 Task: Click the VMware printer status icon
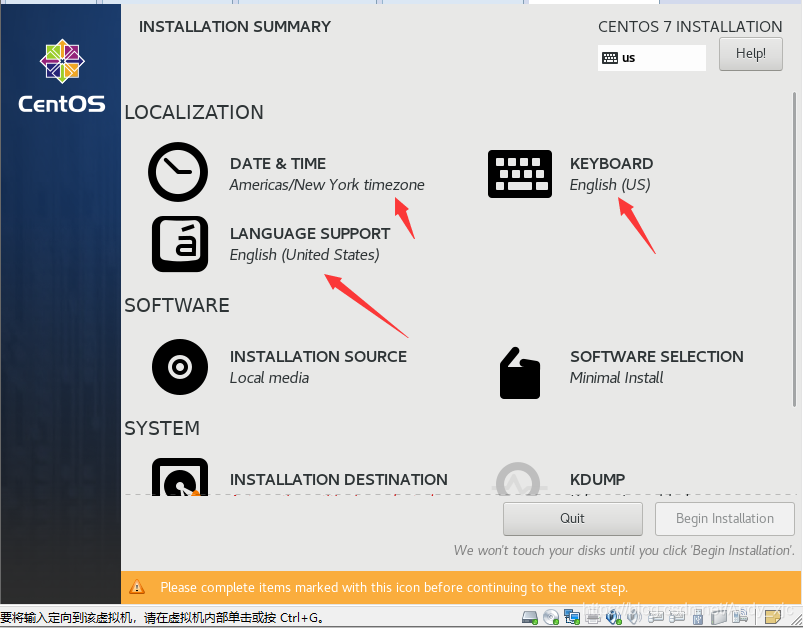point(593,618)
